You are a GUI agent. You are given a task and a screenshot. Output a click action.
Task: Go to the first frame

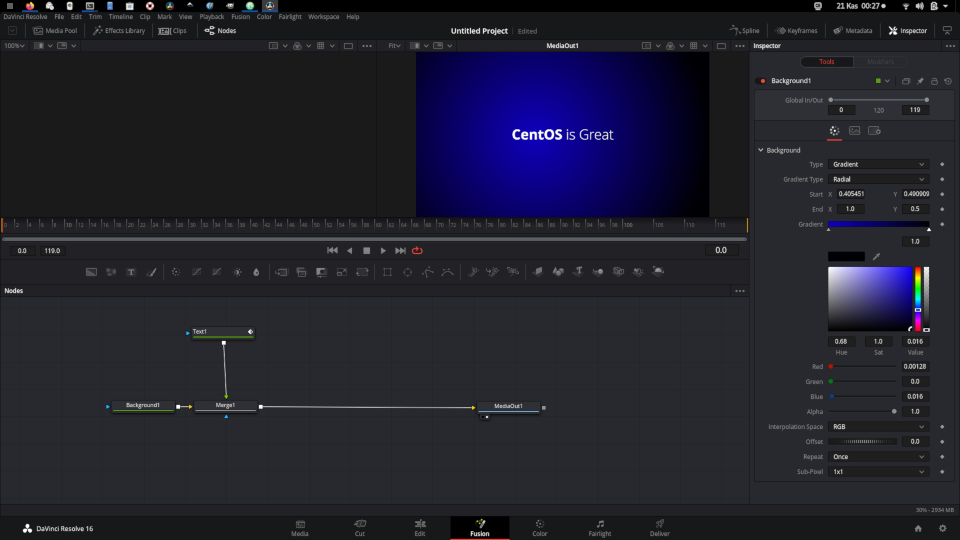tap(332, 250)
